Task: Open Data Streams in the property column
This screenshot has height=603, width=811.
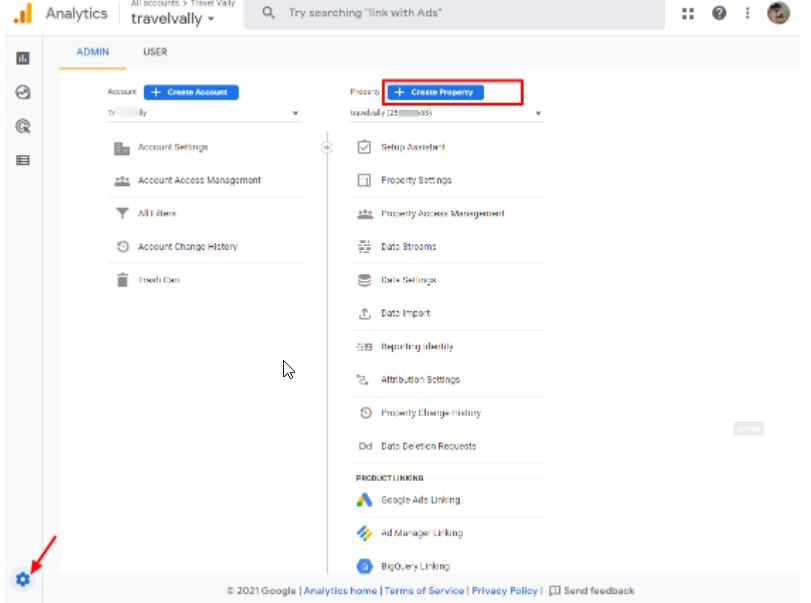Action: tap(408, 247)
